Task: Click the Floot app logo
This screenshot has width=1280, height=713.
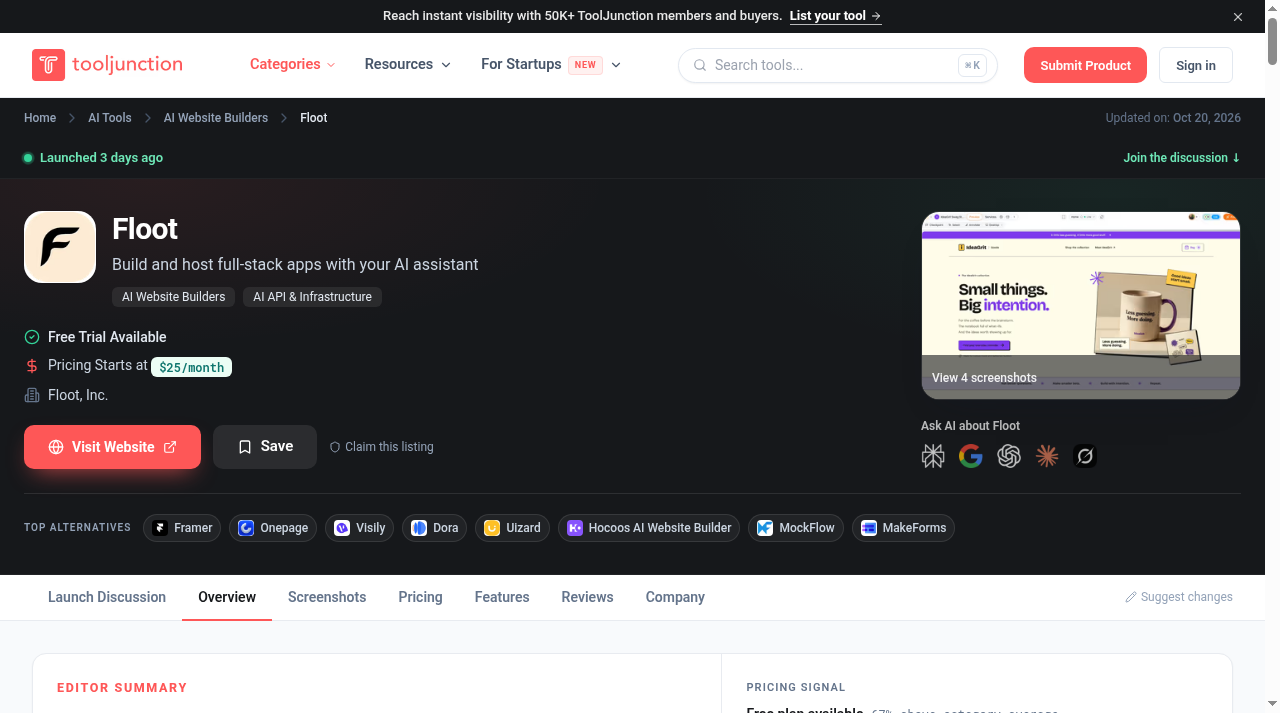Action: coord(60,247)
